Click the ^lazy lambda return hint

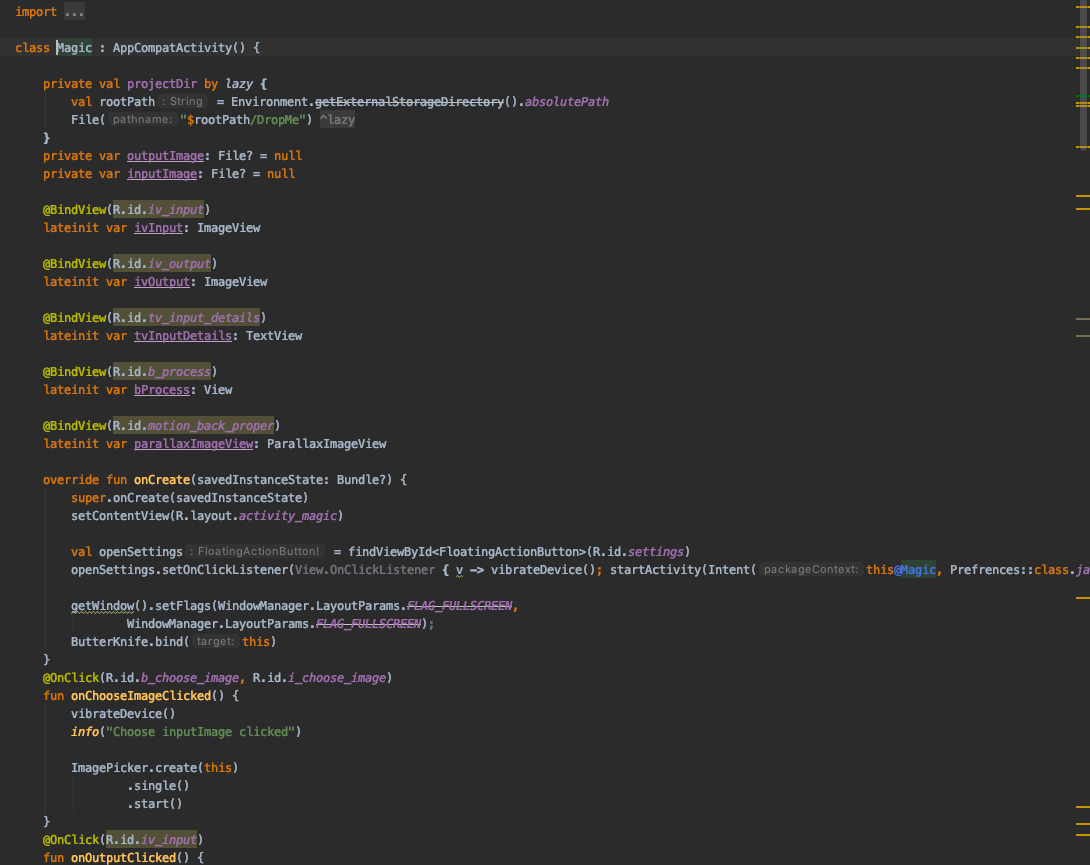[x=337, y=120]
